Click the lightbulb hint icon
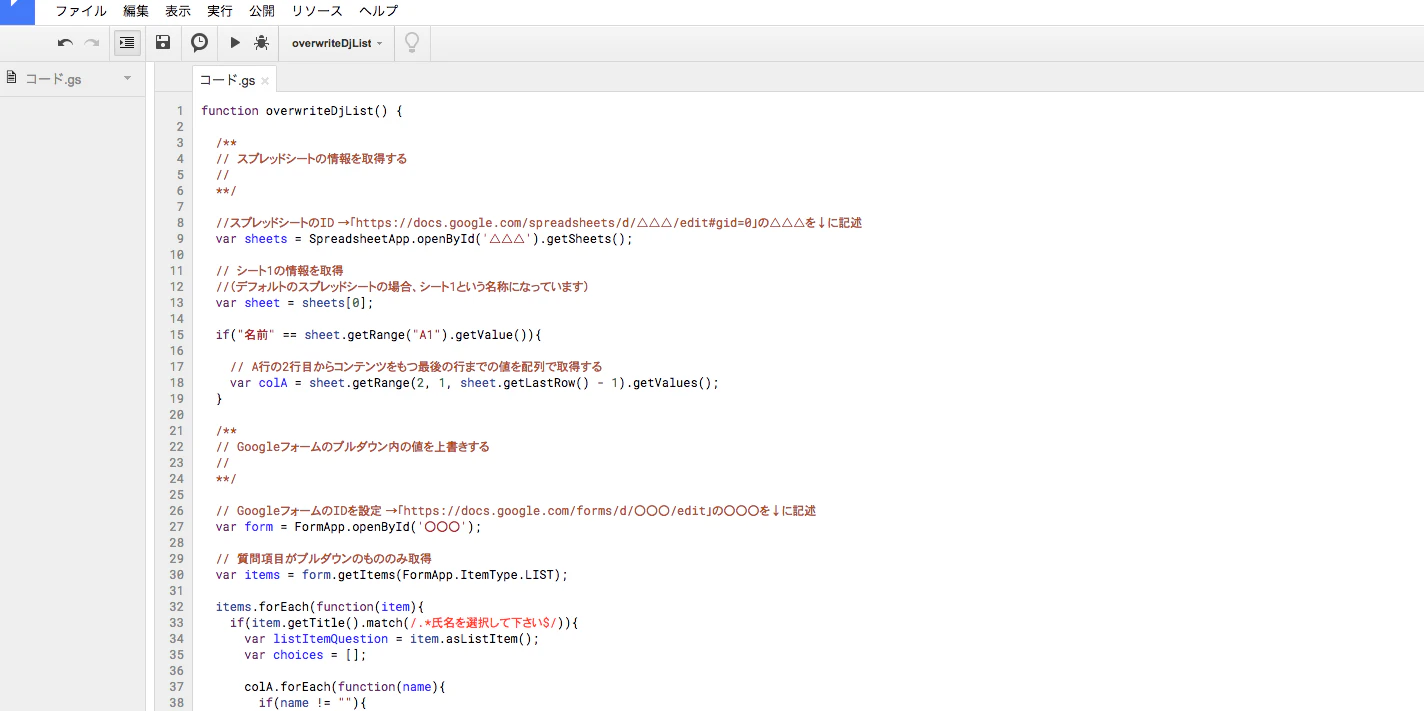This screenshot has height=711, width=1424. click(x=411, y=43)
